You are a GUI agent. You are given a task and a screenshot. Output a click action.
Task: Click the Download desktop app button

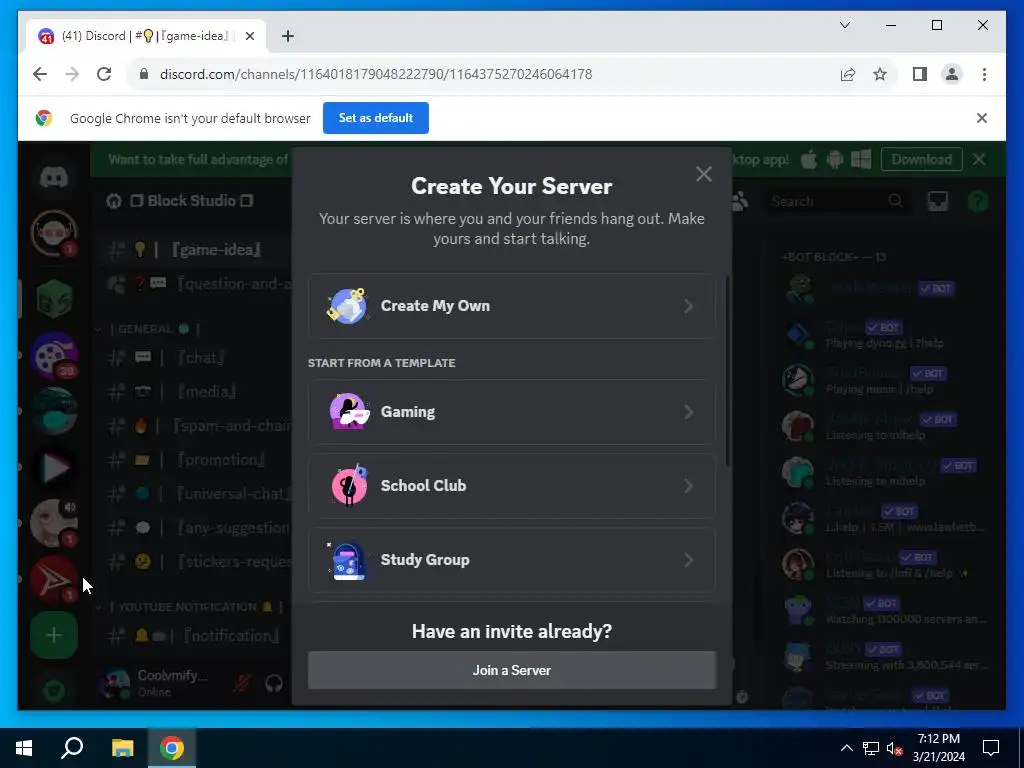pyautogui.click(x=921, y=159)
